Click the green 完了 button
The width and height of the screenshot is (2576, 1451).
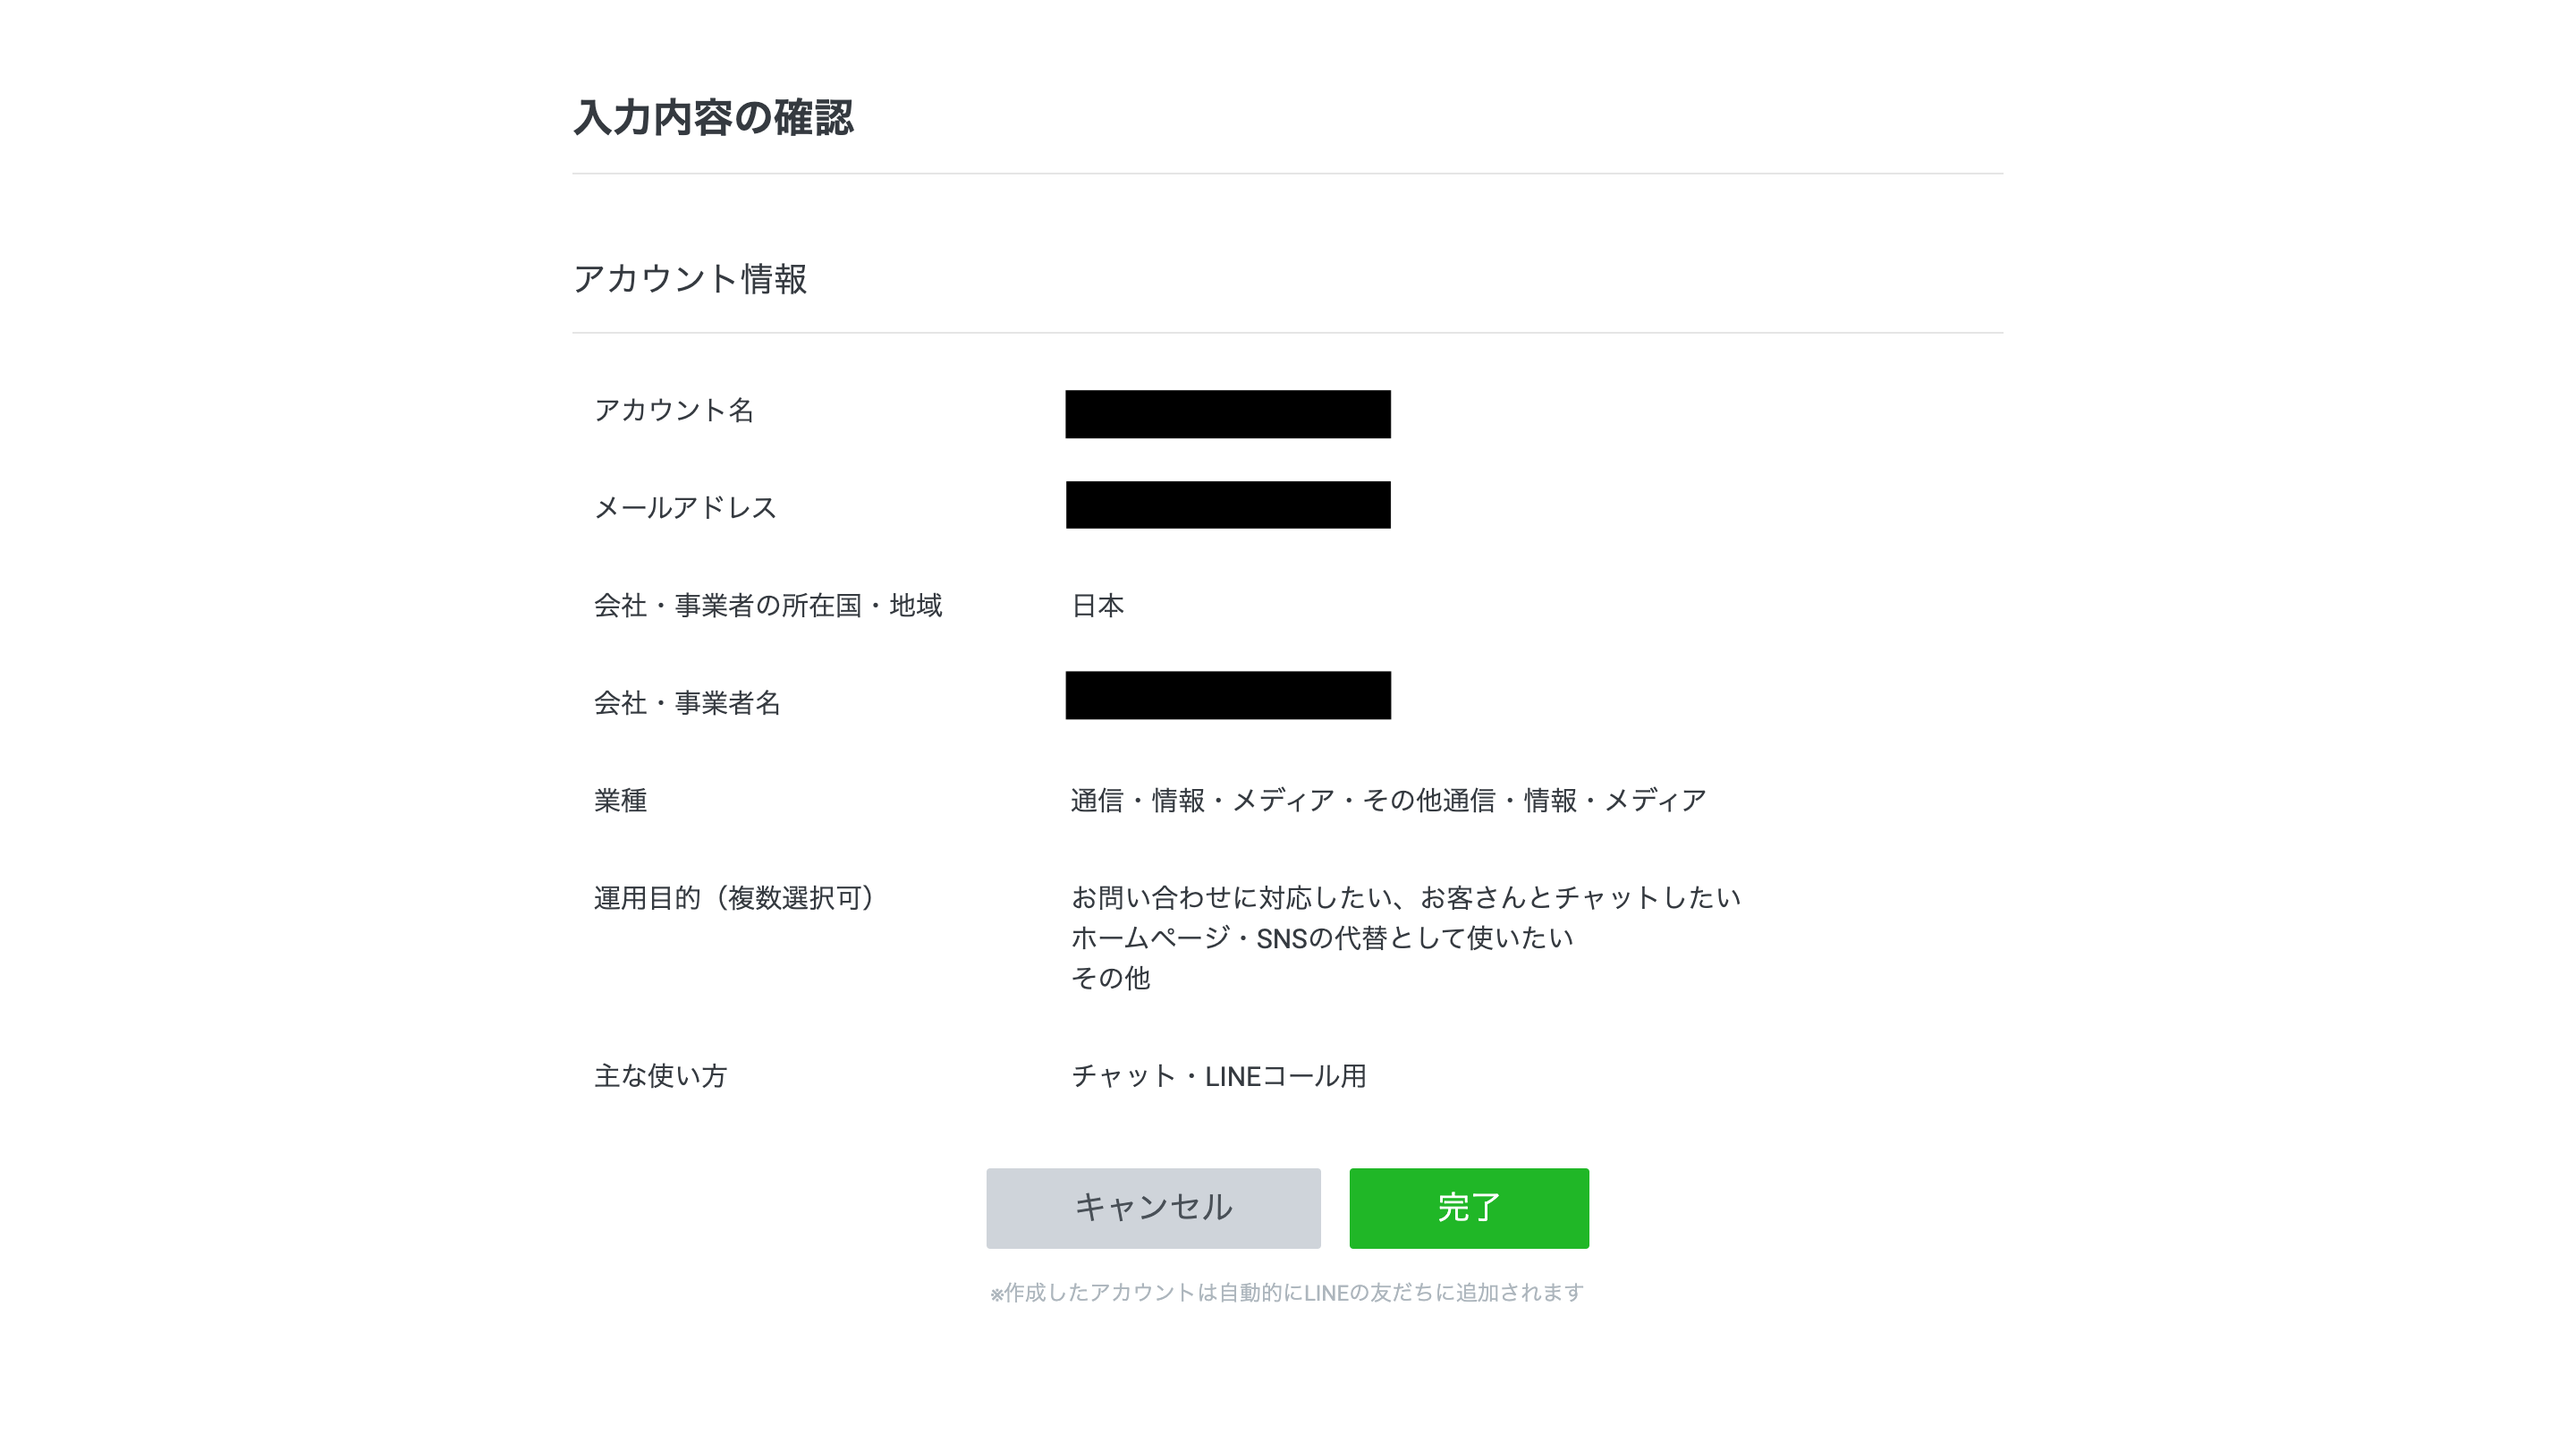[1468, 1207]
